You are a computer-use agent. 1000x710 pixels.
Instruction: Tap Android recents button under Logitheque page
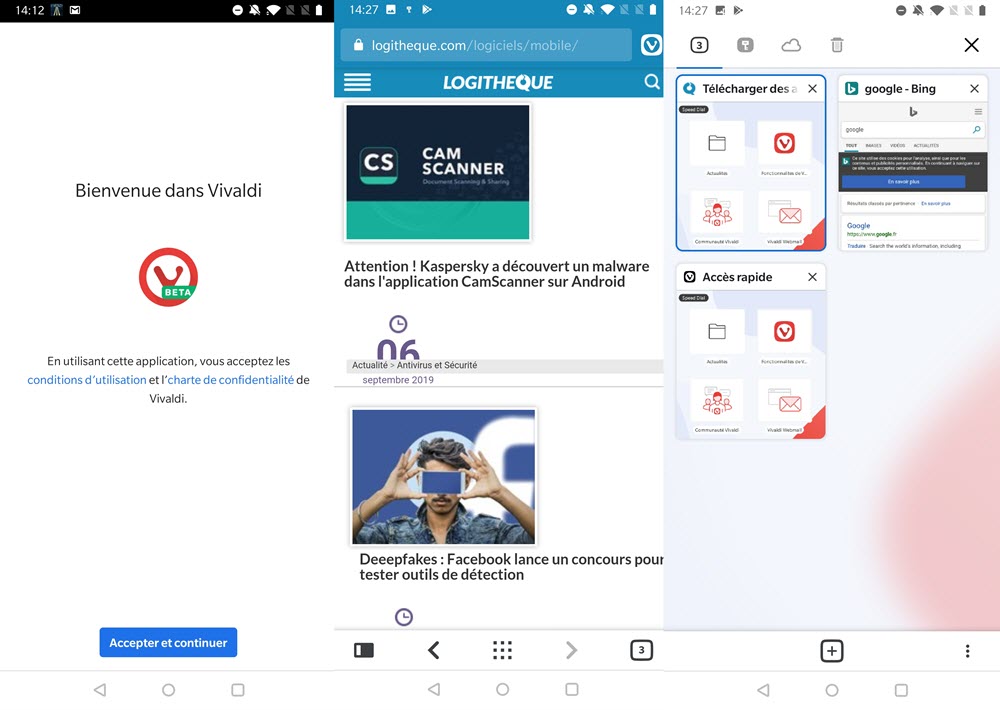click(572, 689)
